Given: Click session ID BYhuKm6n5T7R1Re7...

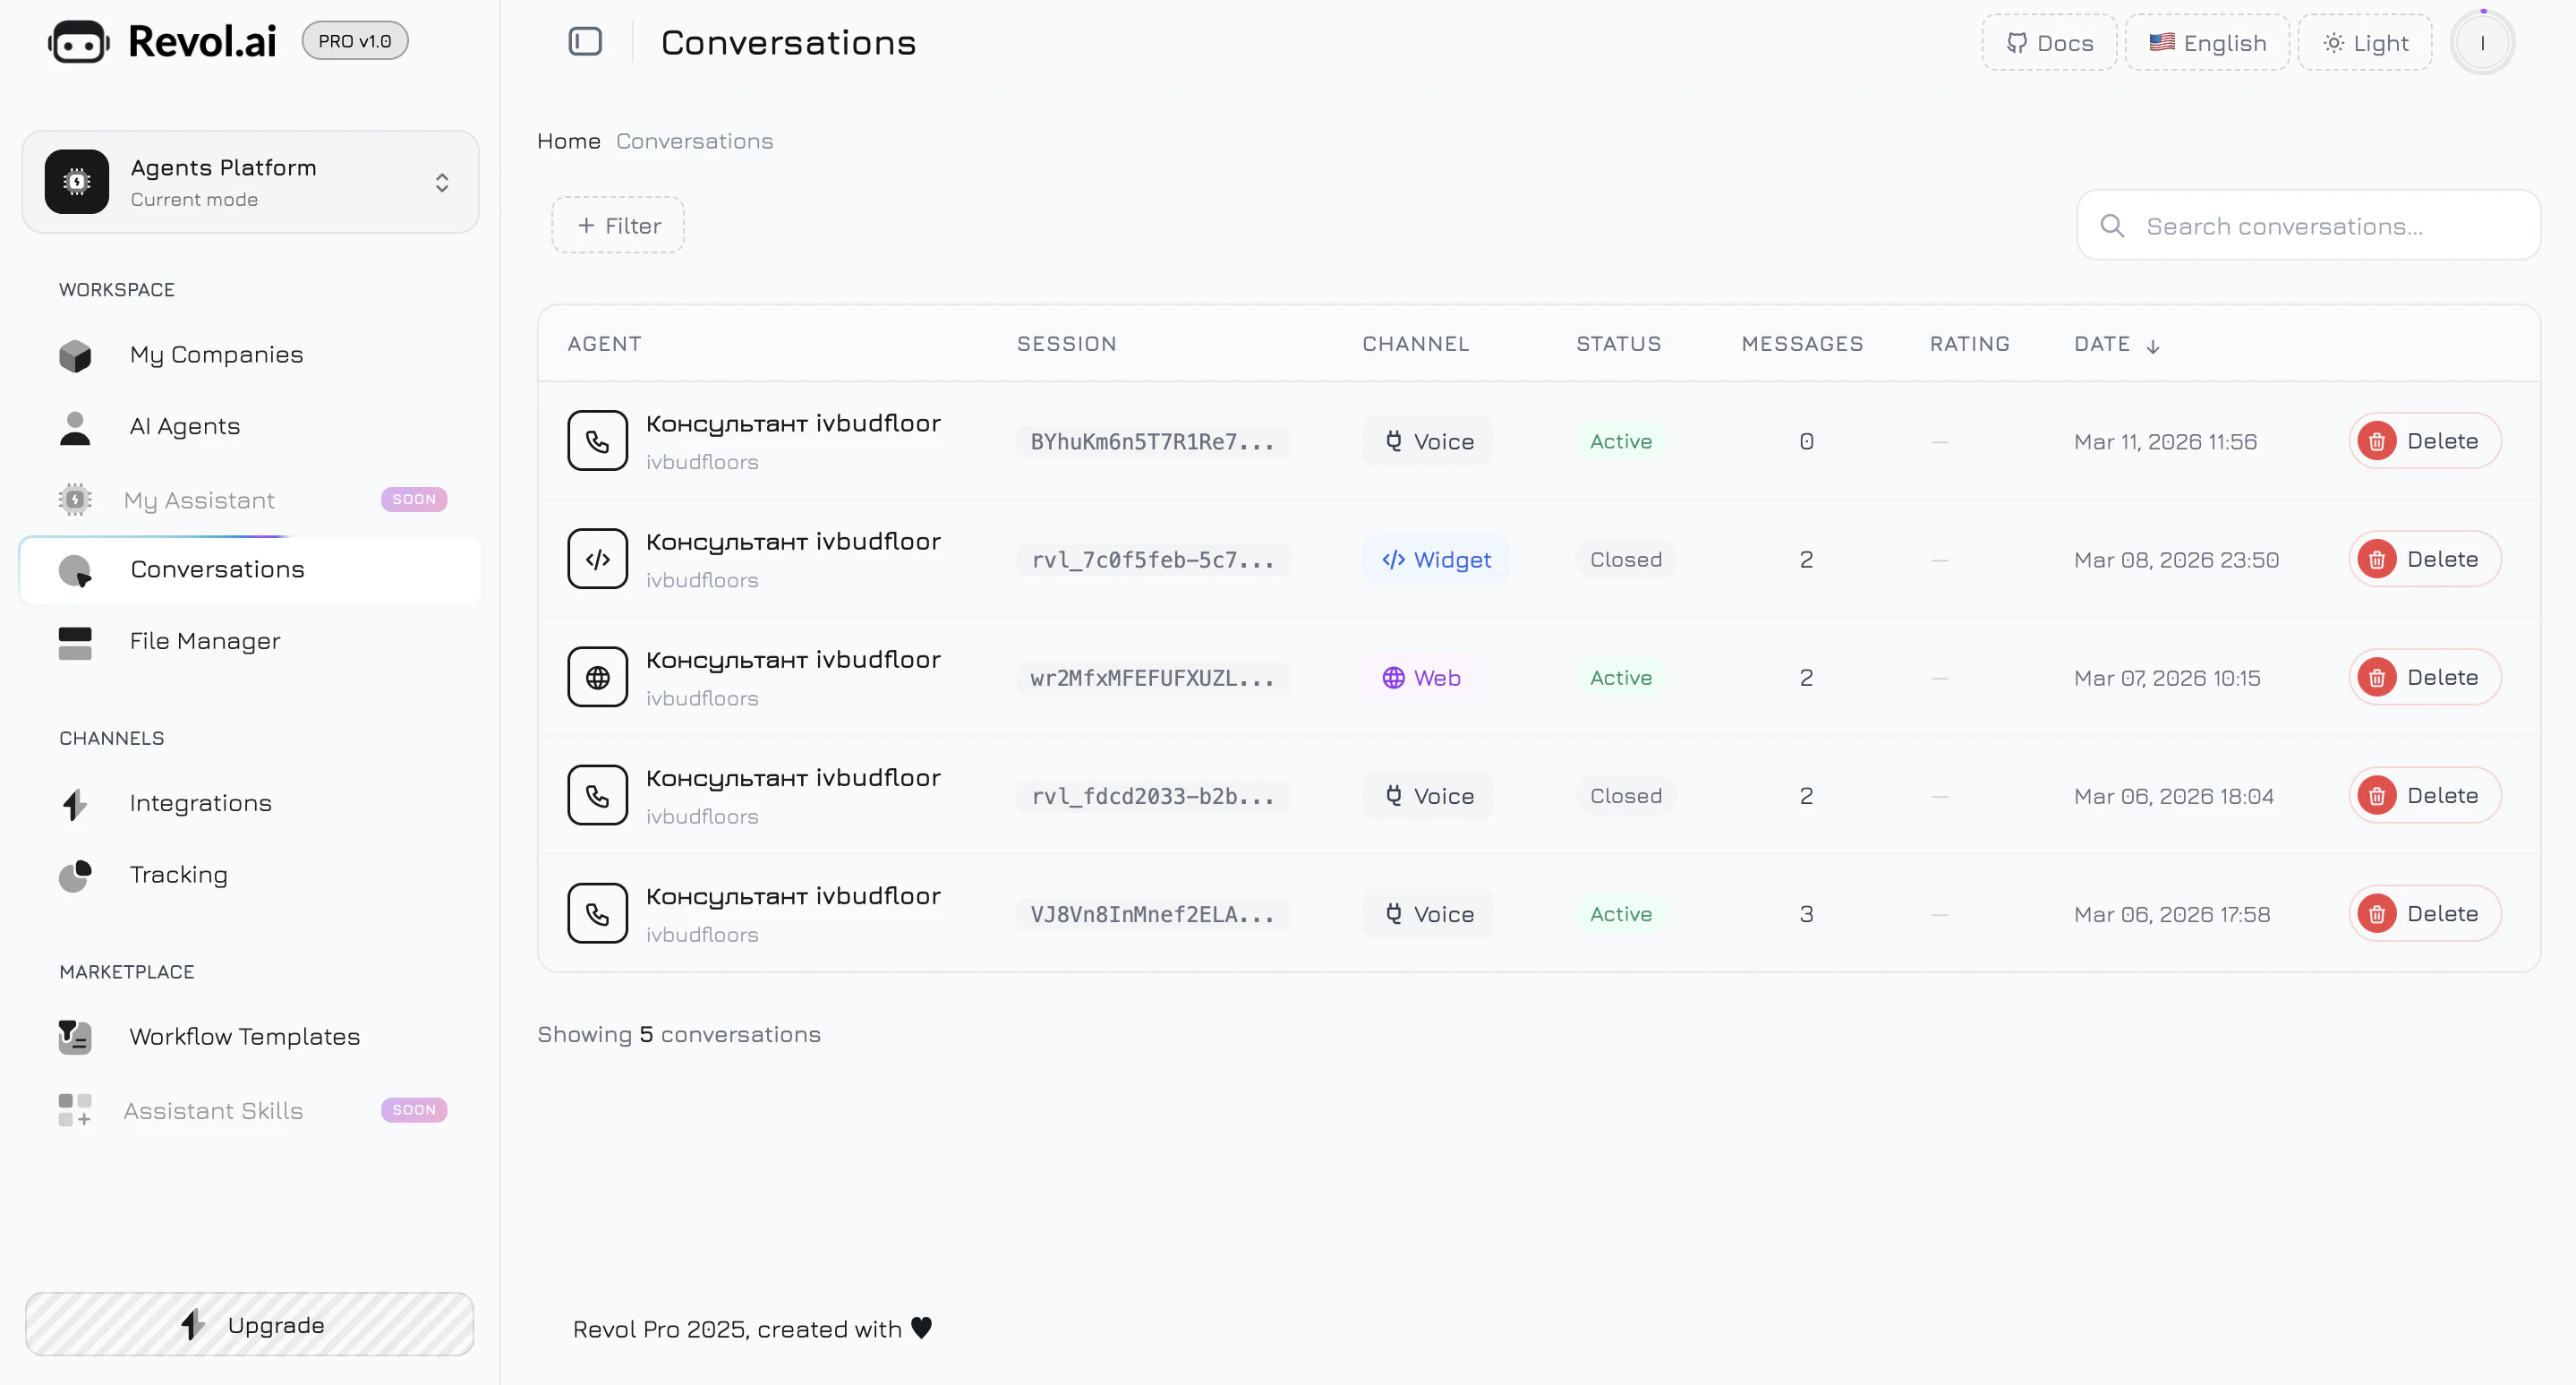Looking at the screenshot, I should pyautogui.click(x=1153, y=442).
